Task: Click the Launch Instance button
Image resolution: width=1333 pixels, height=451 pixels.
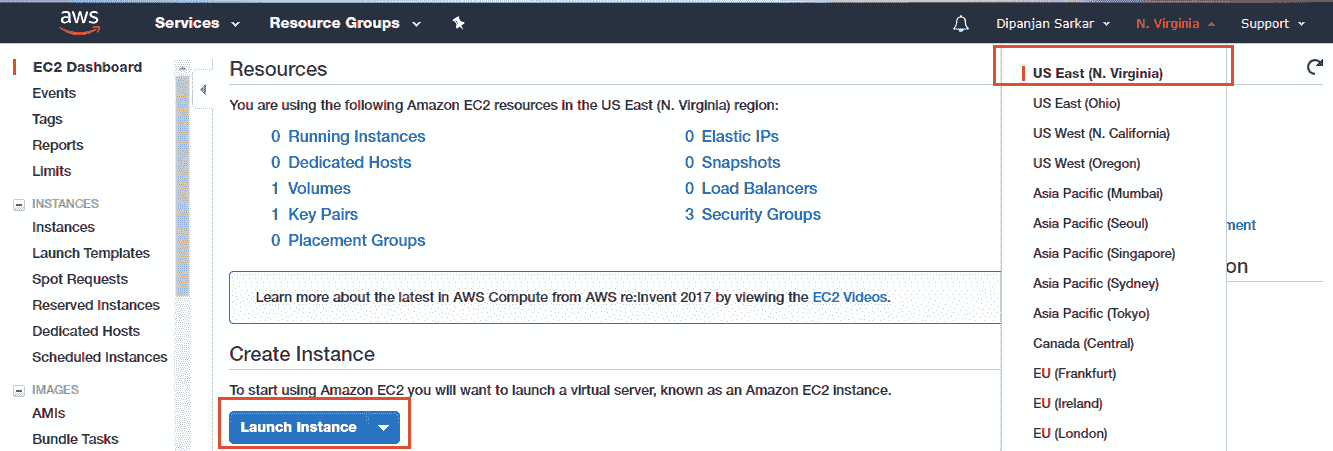Action: pos(298,428)
